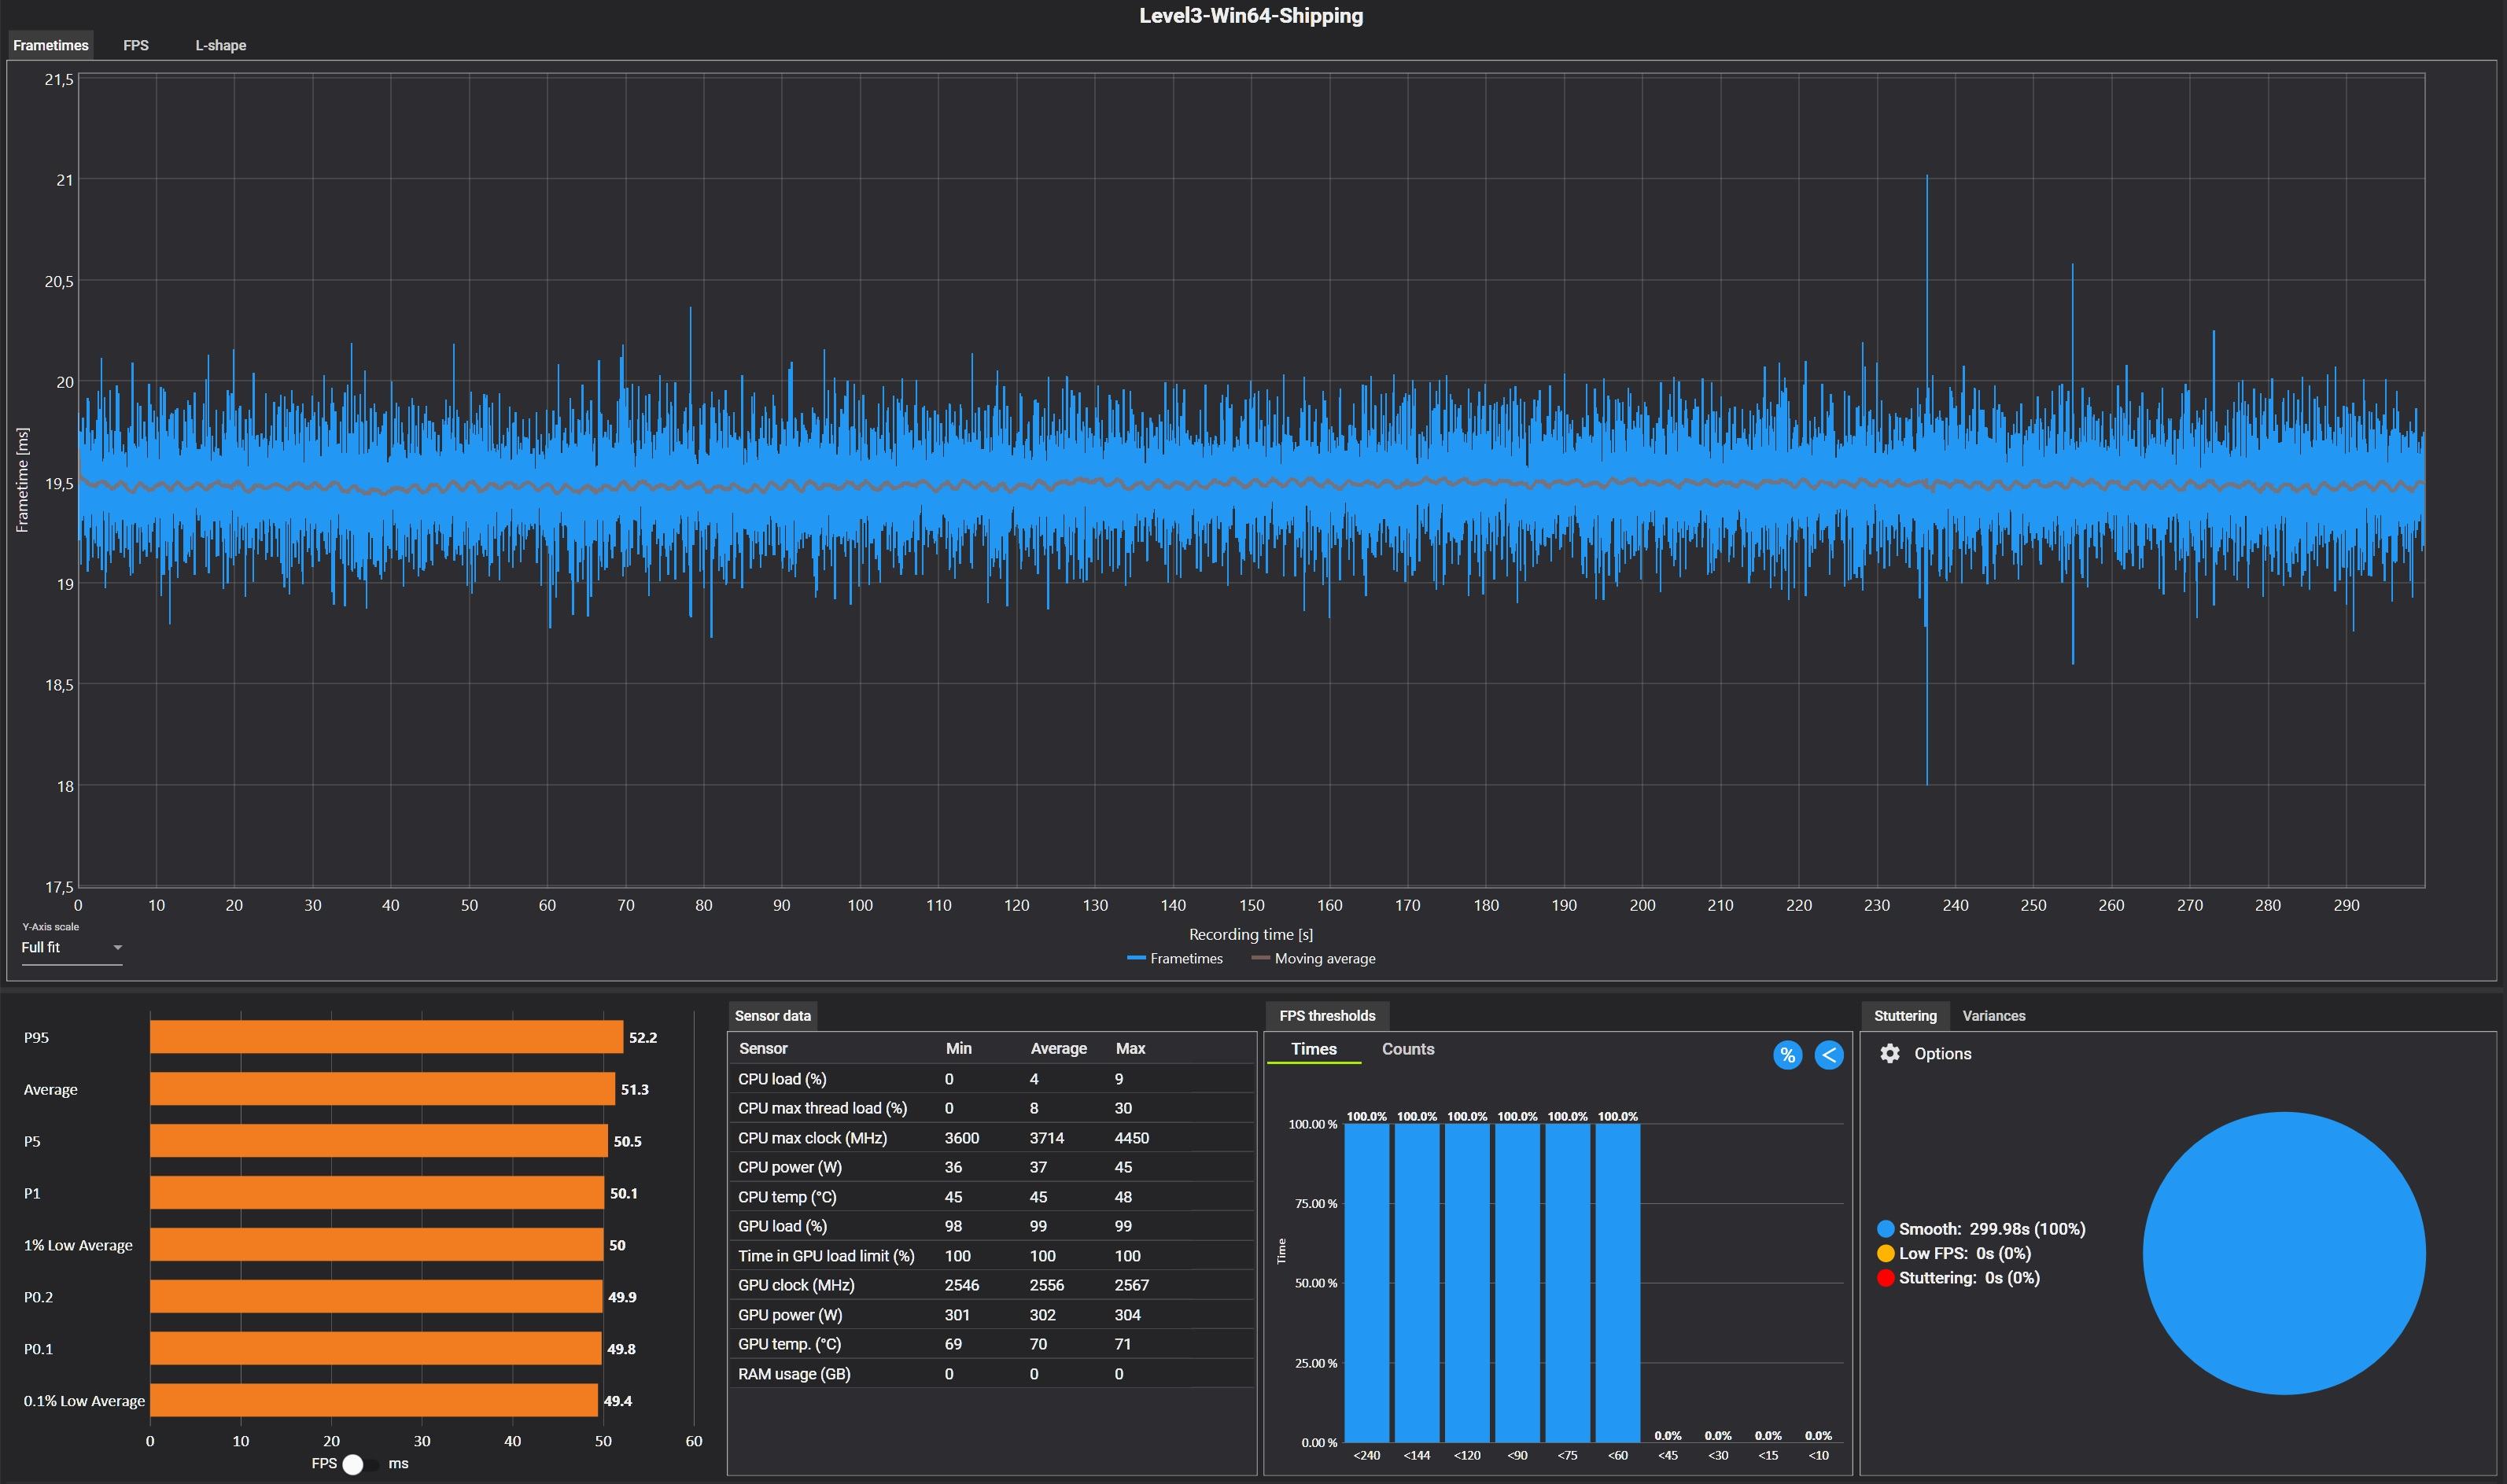Click the P95 orange bar
This screenshot has height=1484, width=2507.
(x=386, y=1038)
